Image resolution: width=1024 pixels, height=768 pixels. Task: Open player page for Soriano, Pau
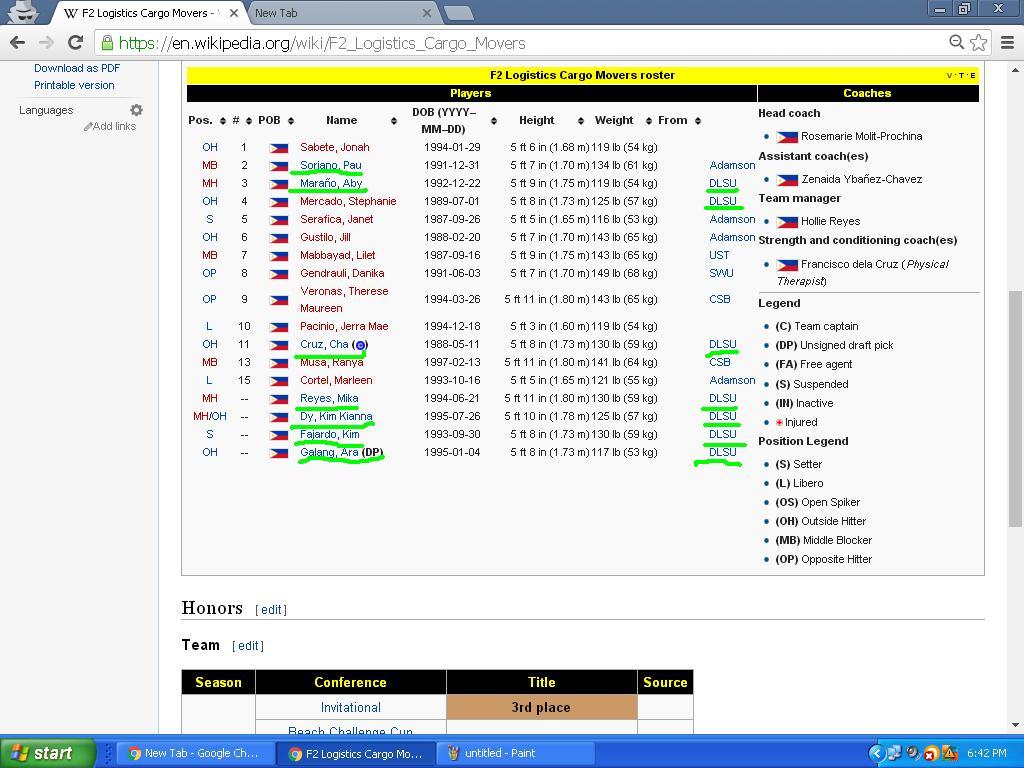[x=330, y=165]
